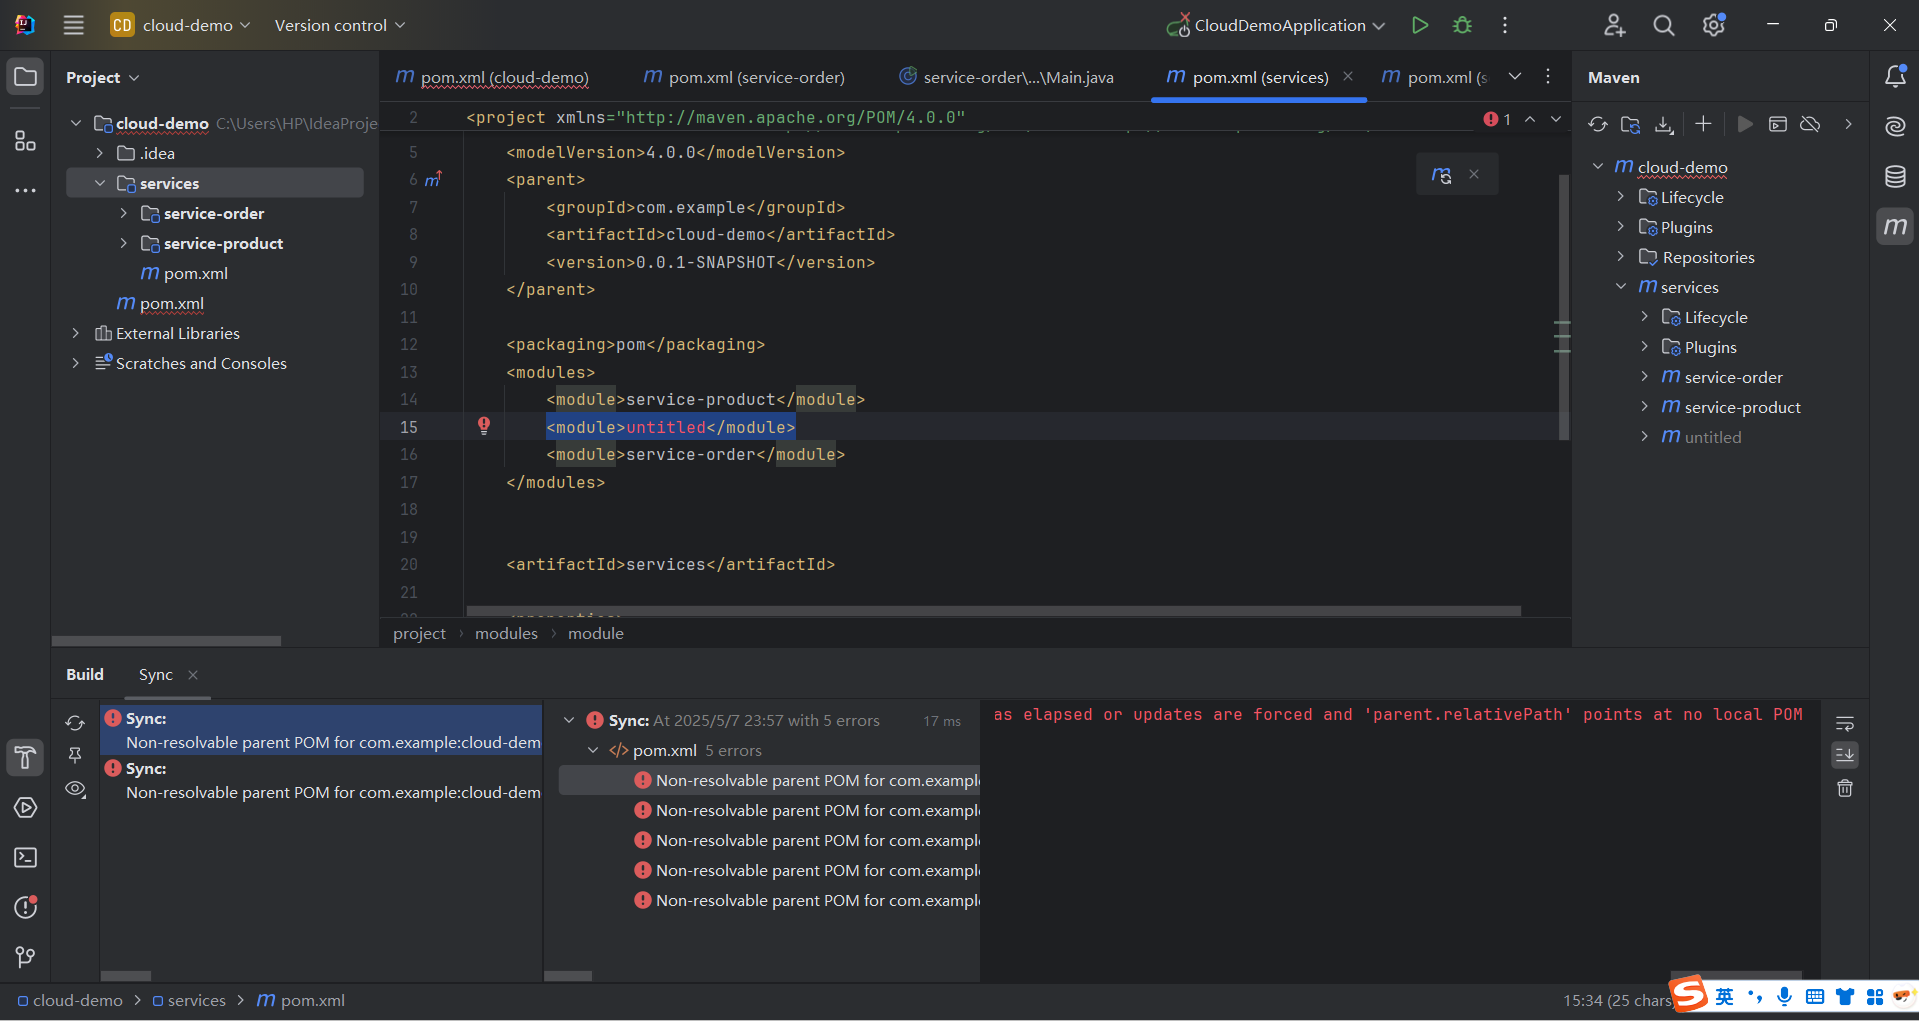This screenshot has width=1919, height=1021.
Task: Switch to pom.xml (cloud-demo) tab
Action: click(x=491, y=77)
